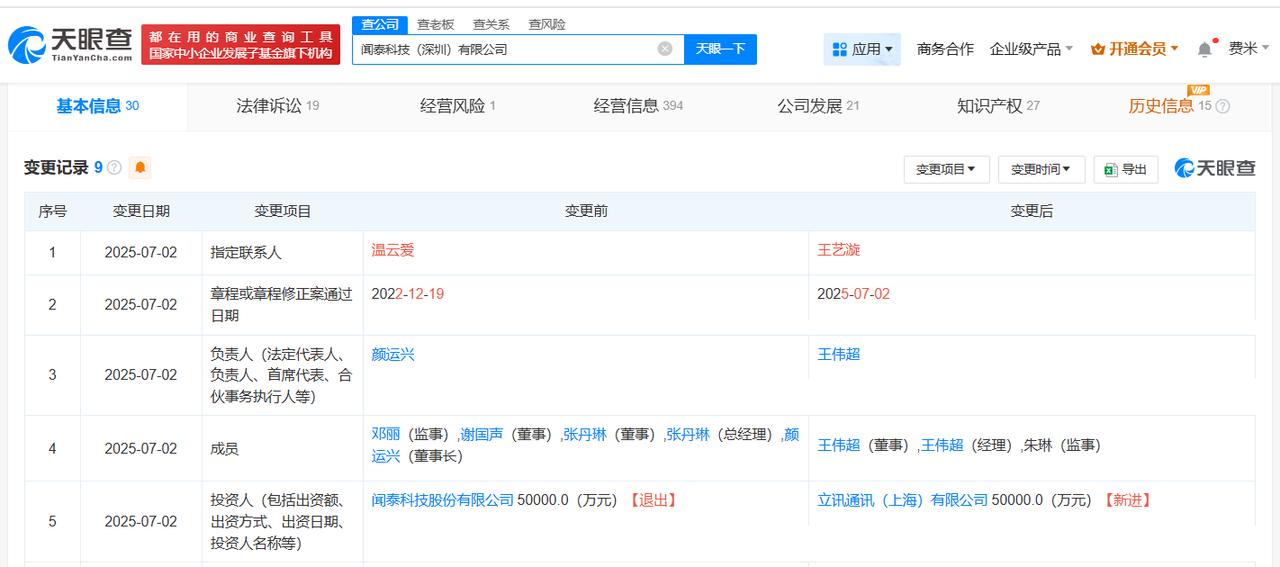
Task: Click the 变更前 column header
Action: coord(586,211)
